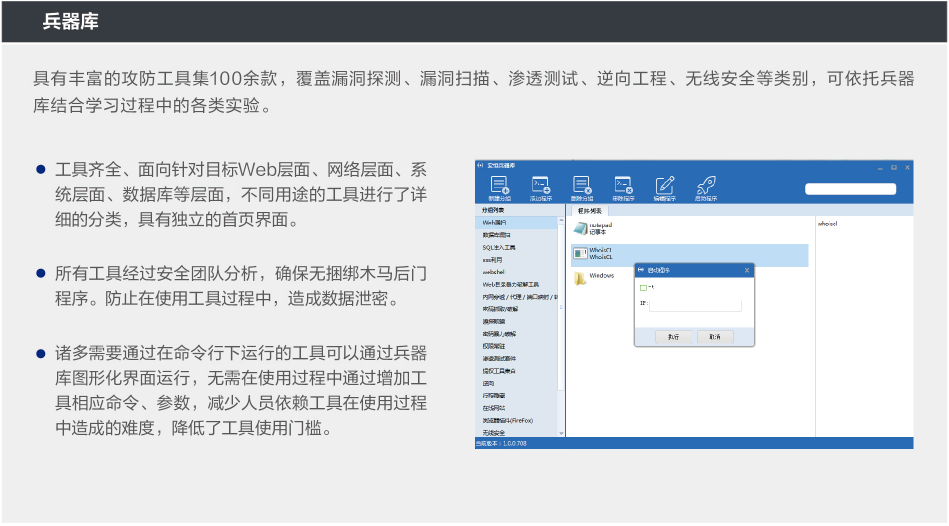
Task: Select the notepad 记事本 program icon
Action: tap(581, 228)
